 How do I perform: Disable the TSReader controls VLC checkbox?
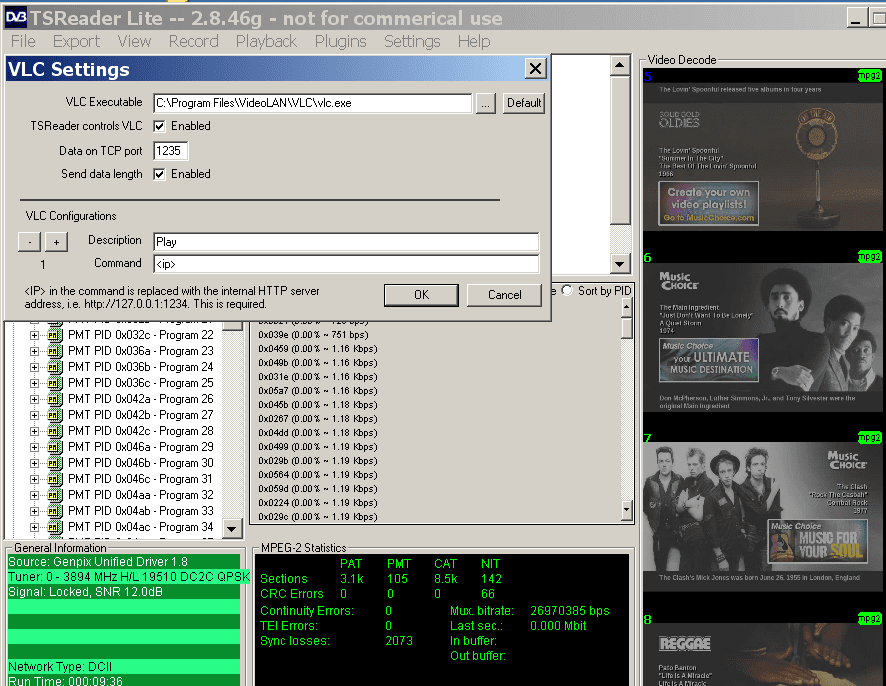pyautogui.click(x=159, y=126)
